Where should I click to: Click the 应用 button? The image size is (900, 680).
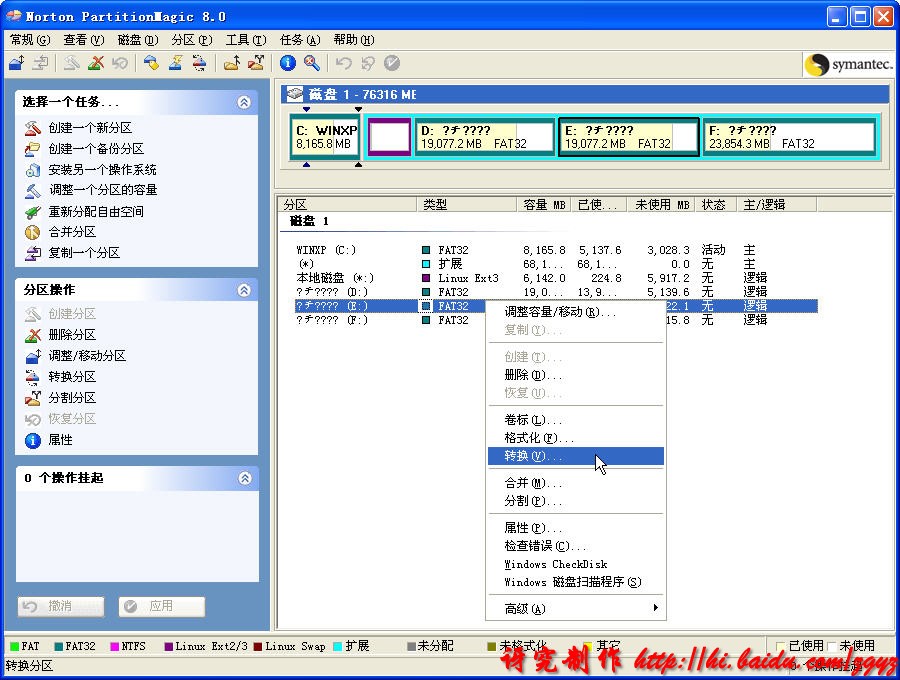pyautogui.click(x=162, y=606)
